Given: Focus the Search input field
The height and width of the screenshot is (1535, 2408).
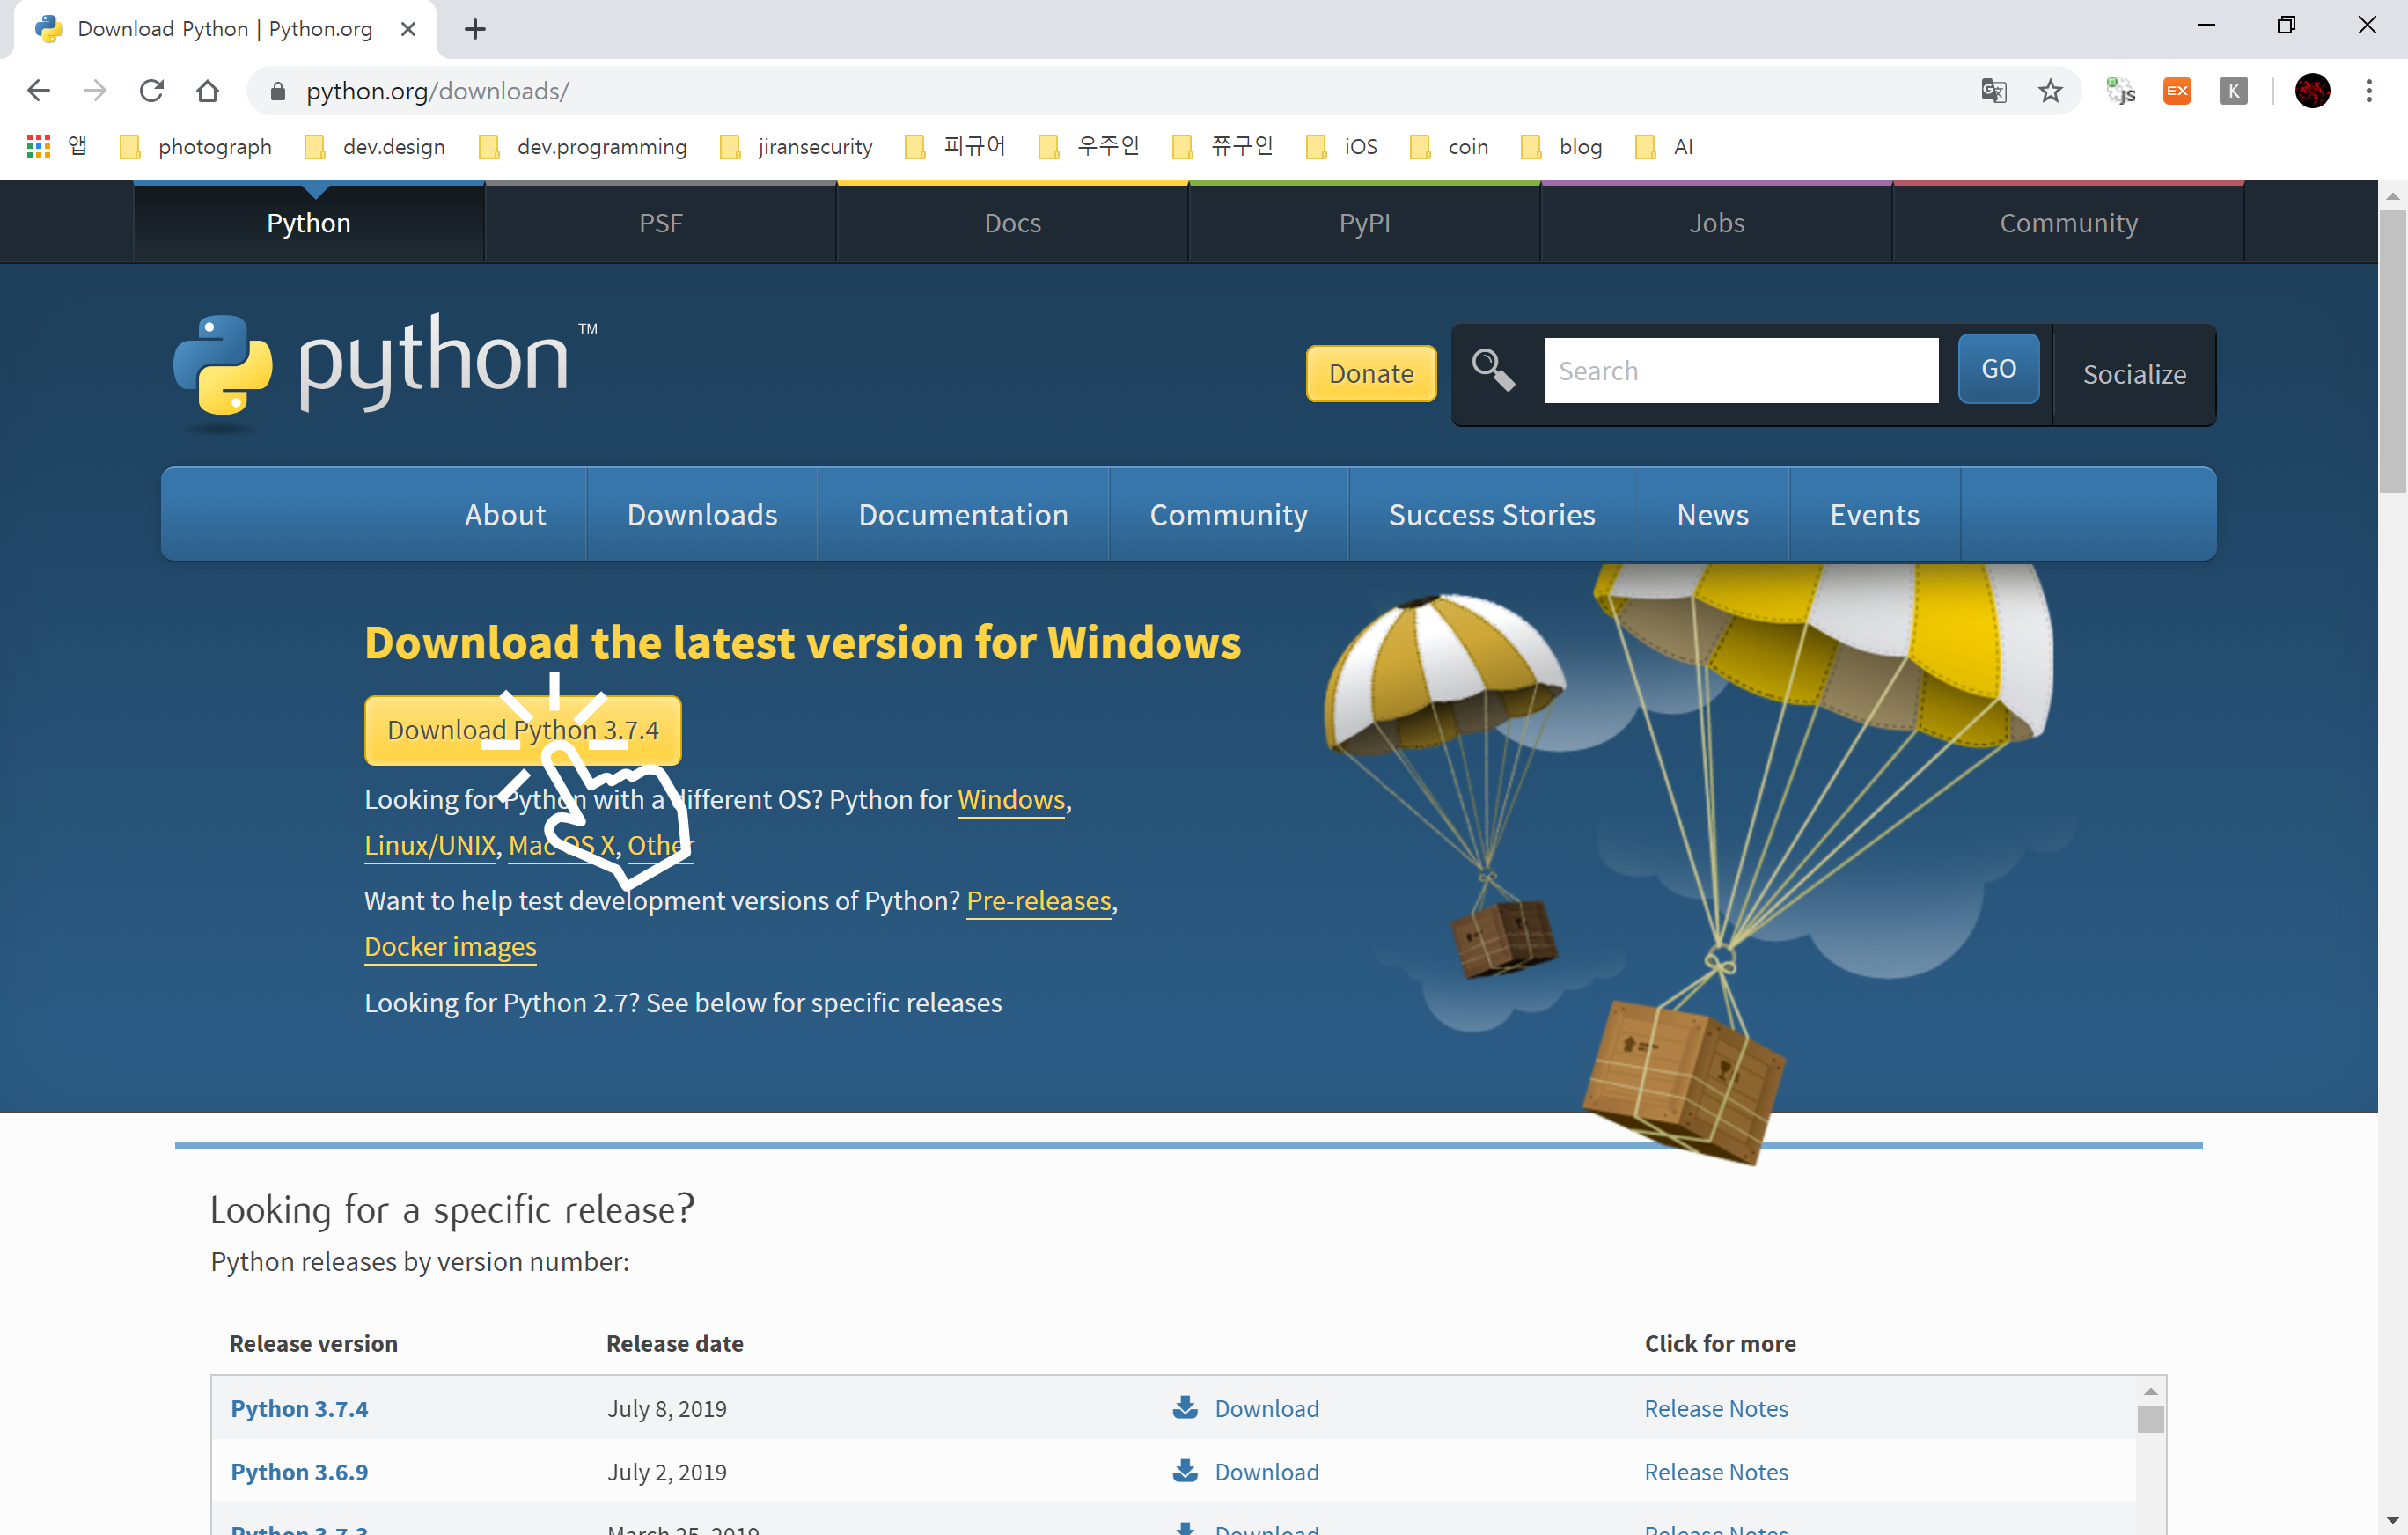Looking at the screenshot, I should point(1740,371).
